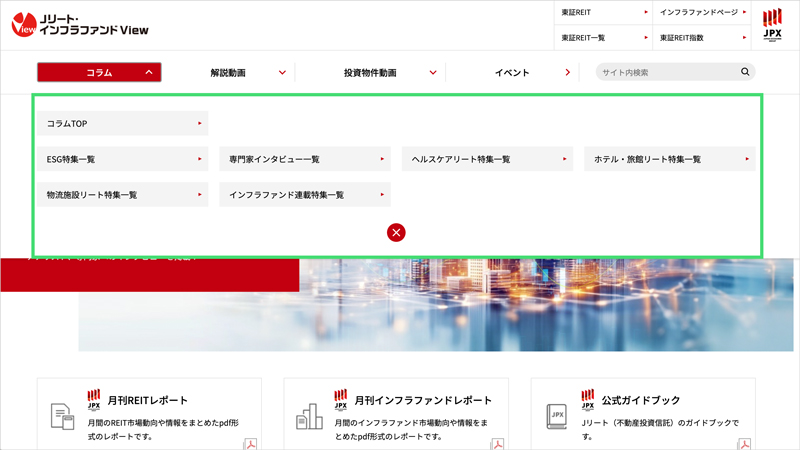Open the 東証REIT一覧 link
Image resolution: width=800 pixels, height=450 pixels.
pos(603,38)
